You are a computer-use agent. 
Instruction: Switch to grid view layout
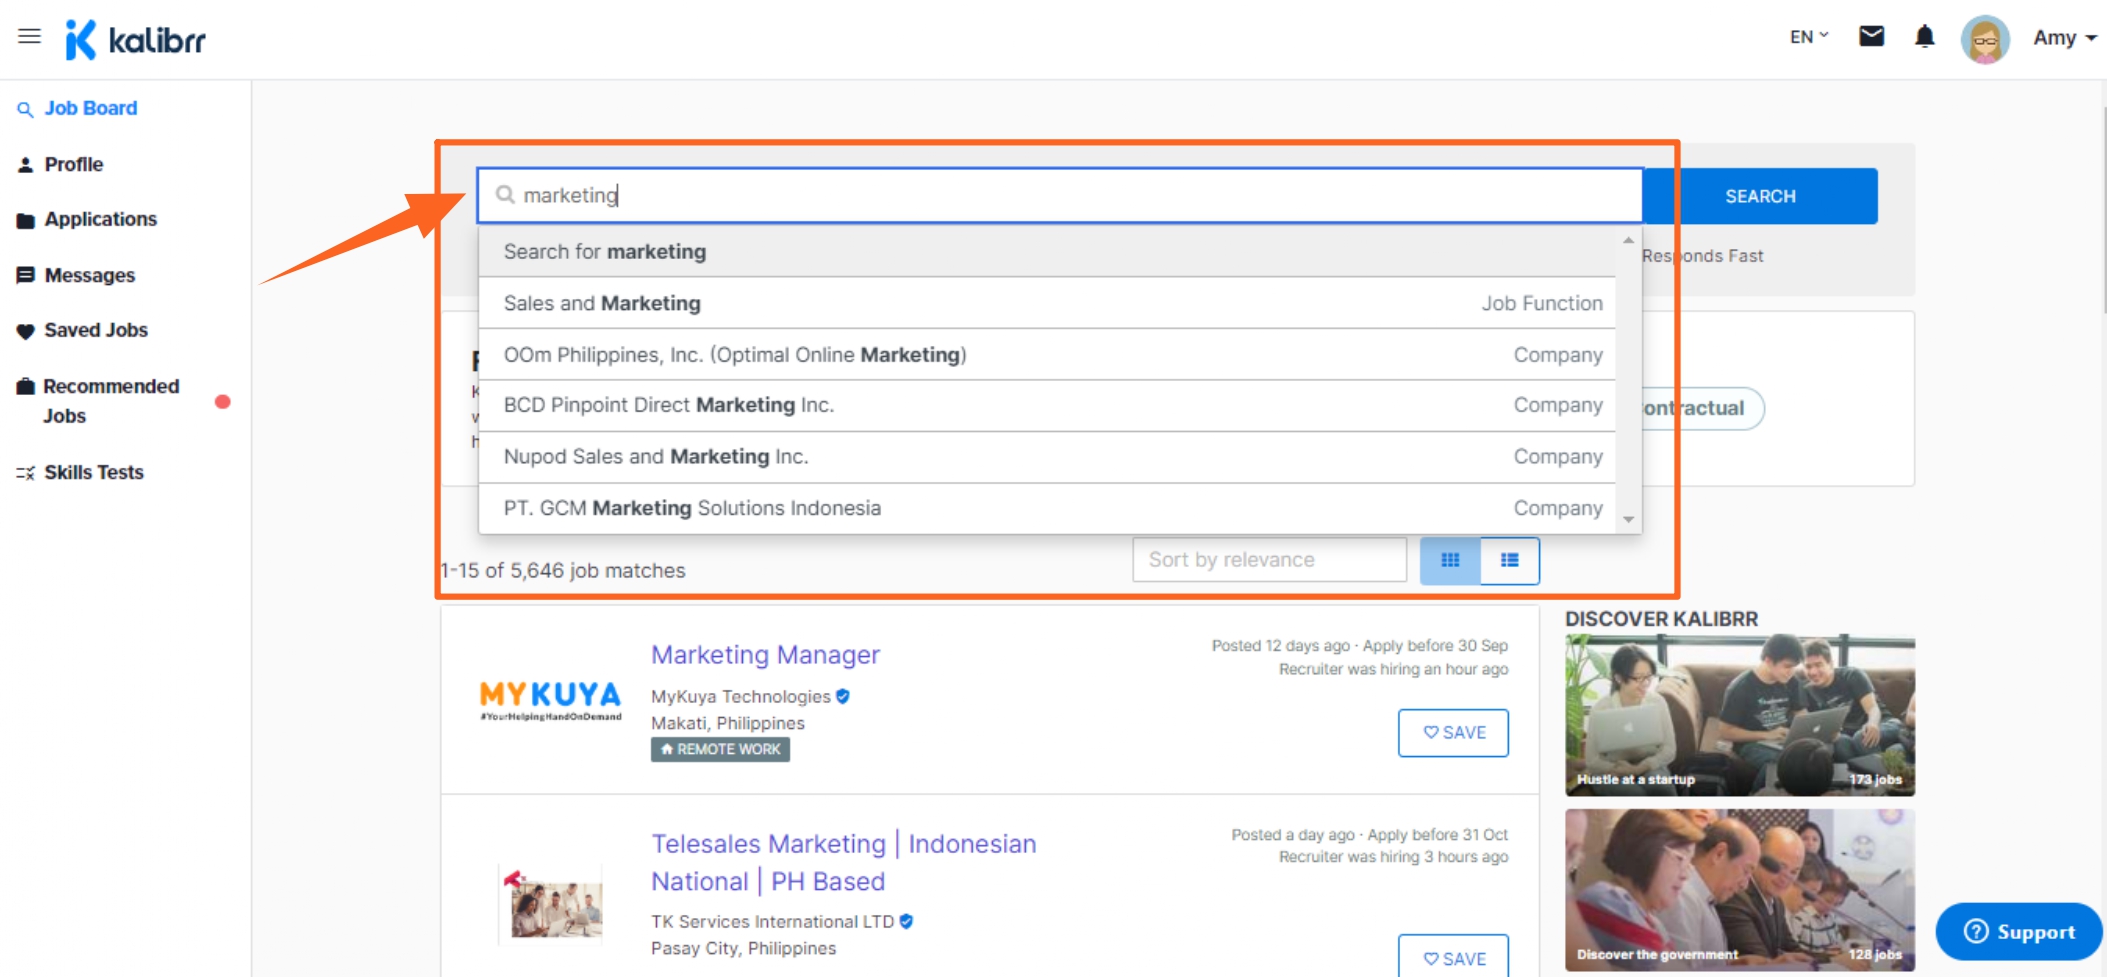pyautogui.click(x=1450, y=561)
